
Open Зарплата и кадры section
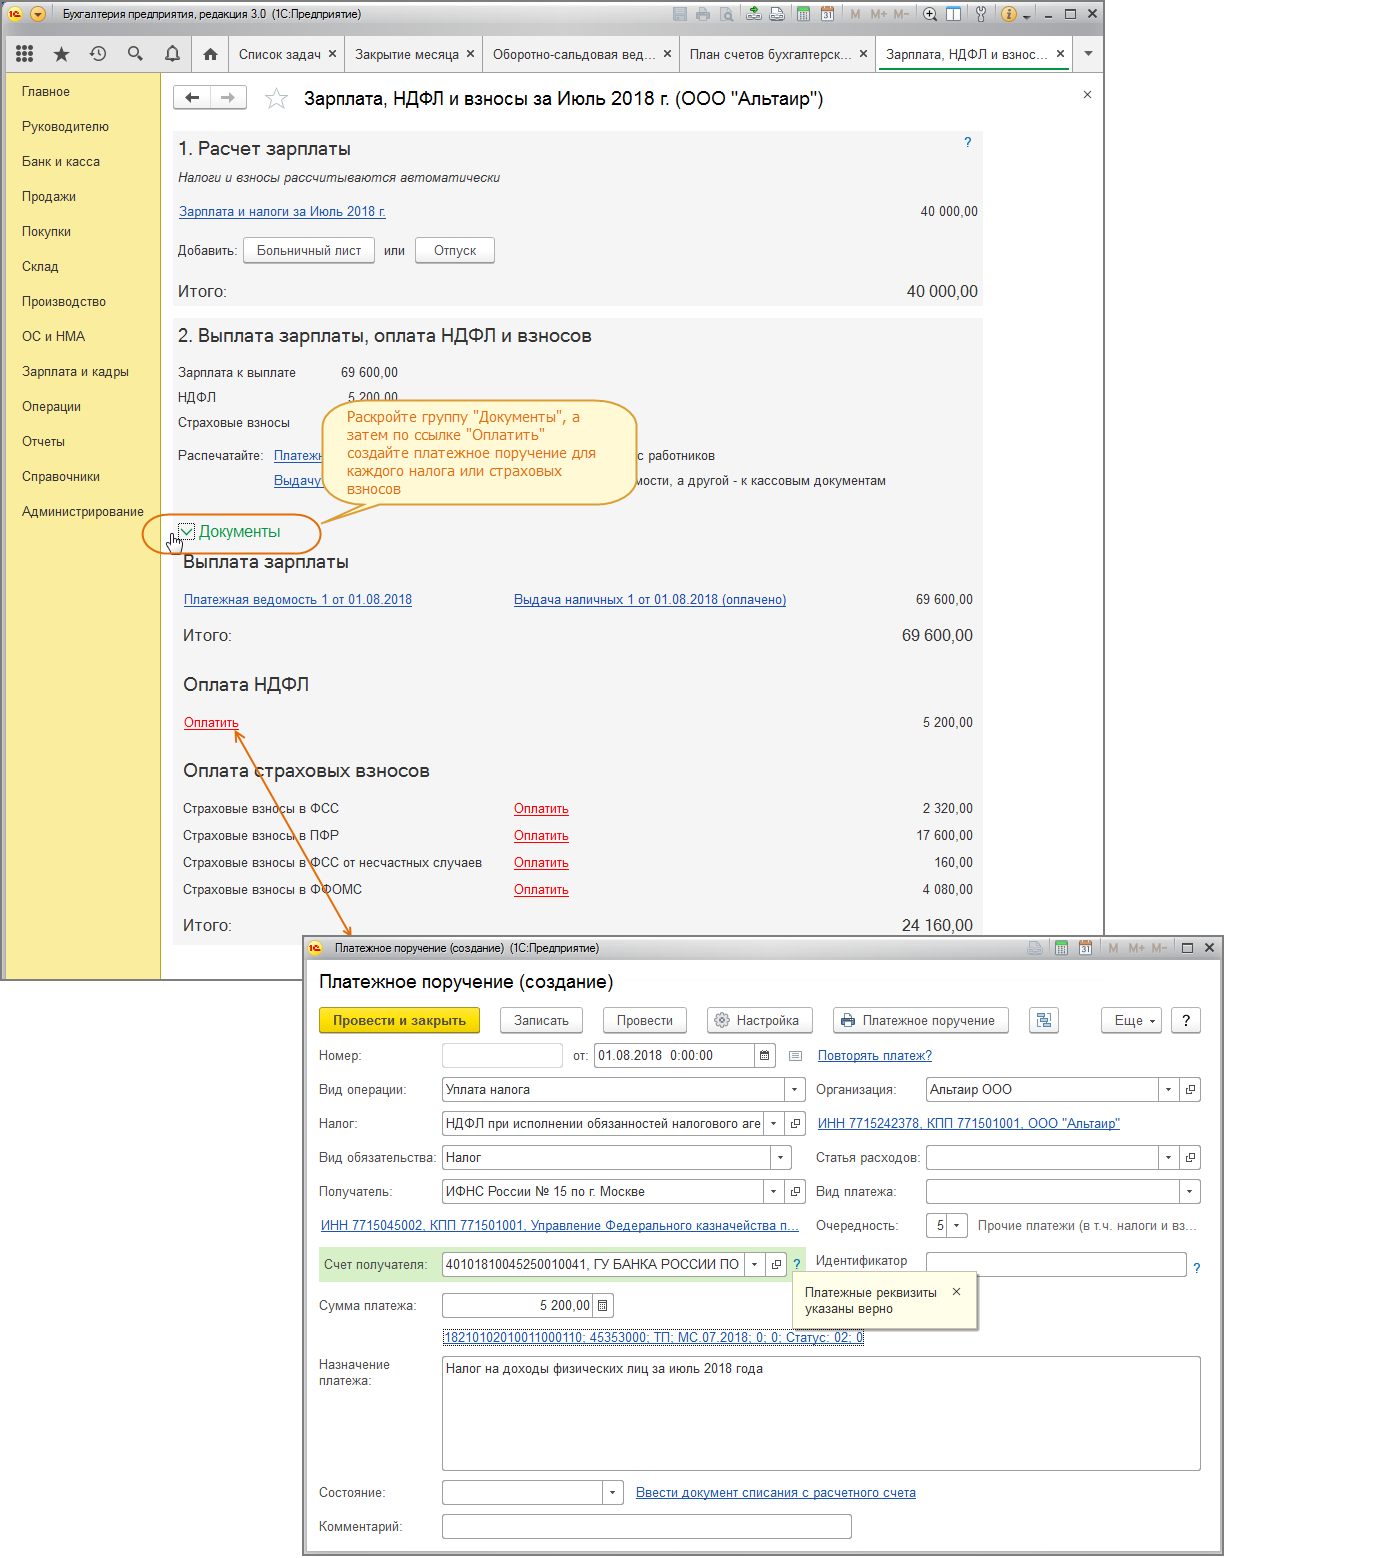coord(75,371)
